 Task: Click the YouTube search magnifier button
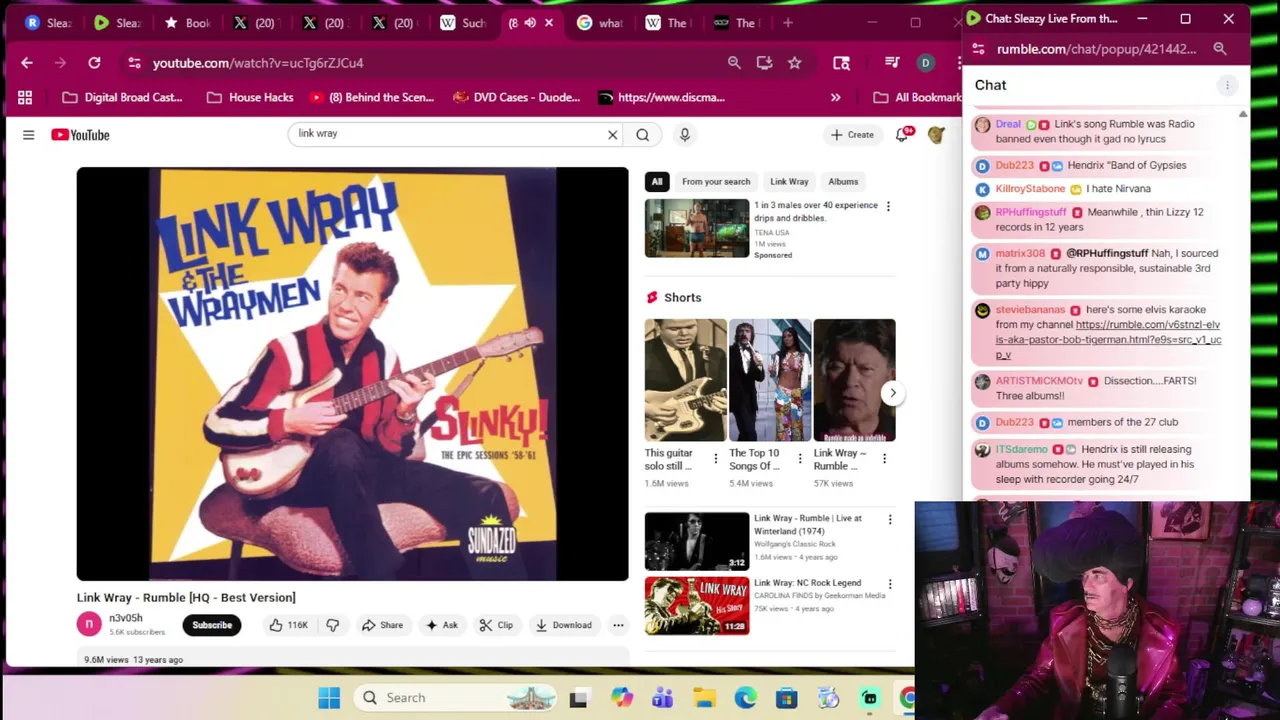coord(643,135)
